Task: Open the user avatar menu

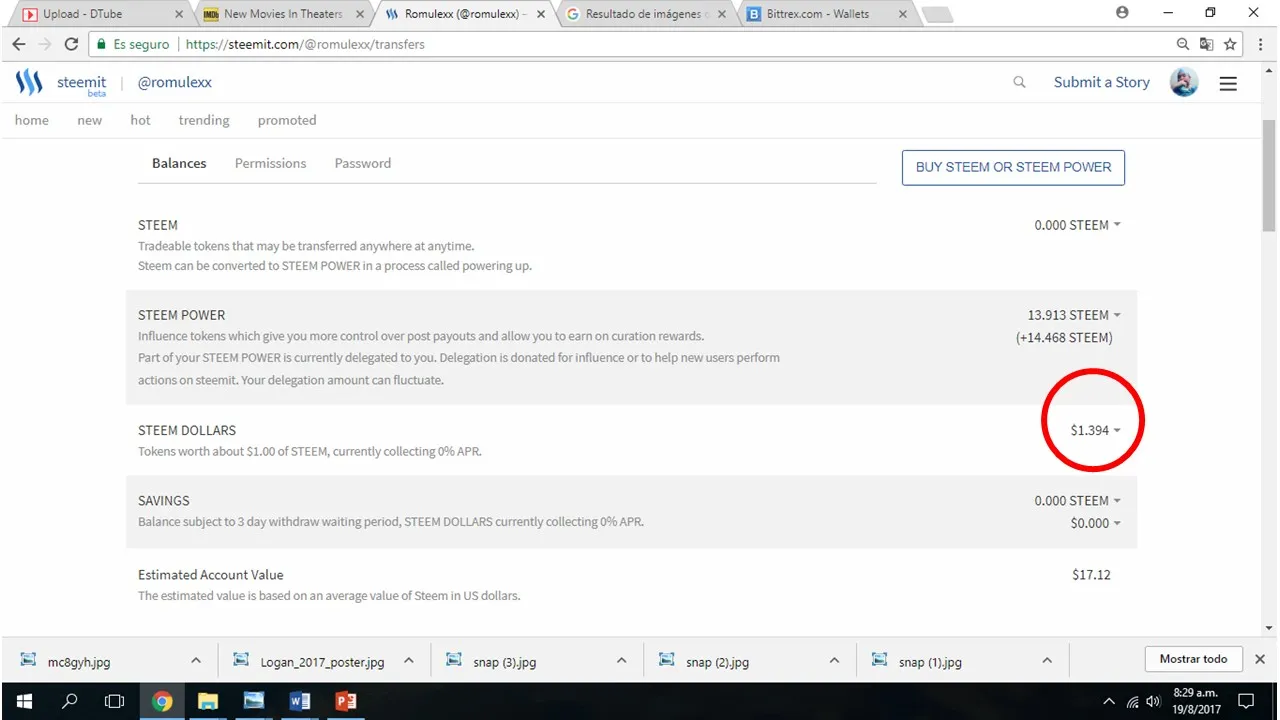Action: click(x=1184, y=82)
